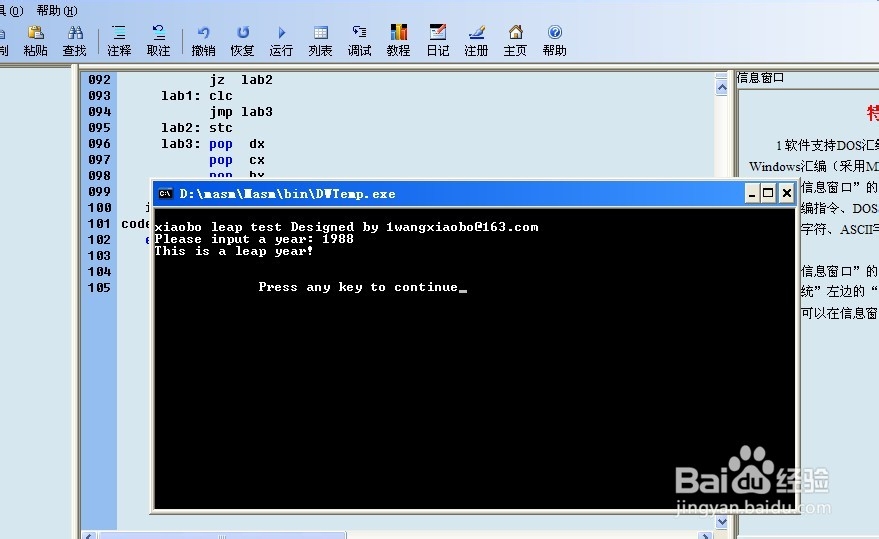This screenshot has width=879, height=539.
Task: Maximize the DTemp.exe console window
Action: point(769,194)
